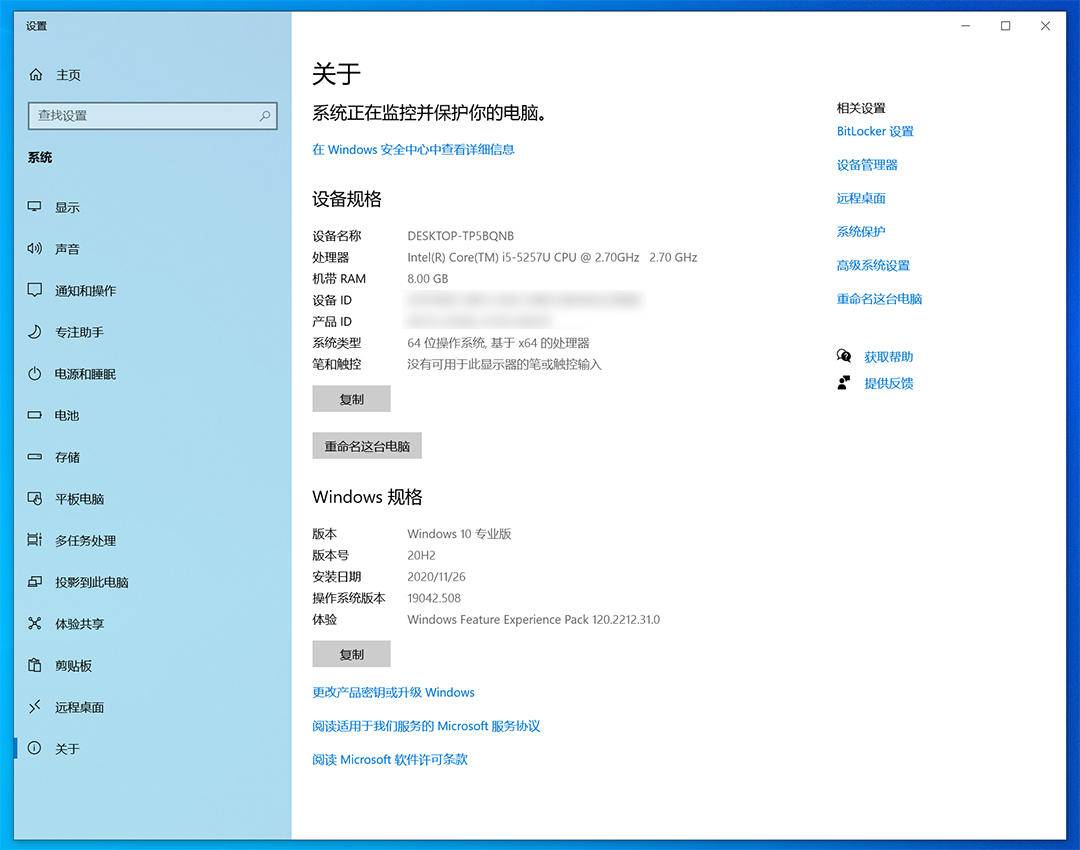
Task: Open 高级系统设置 link
Action: pos(871,265)
